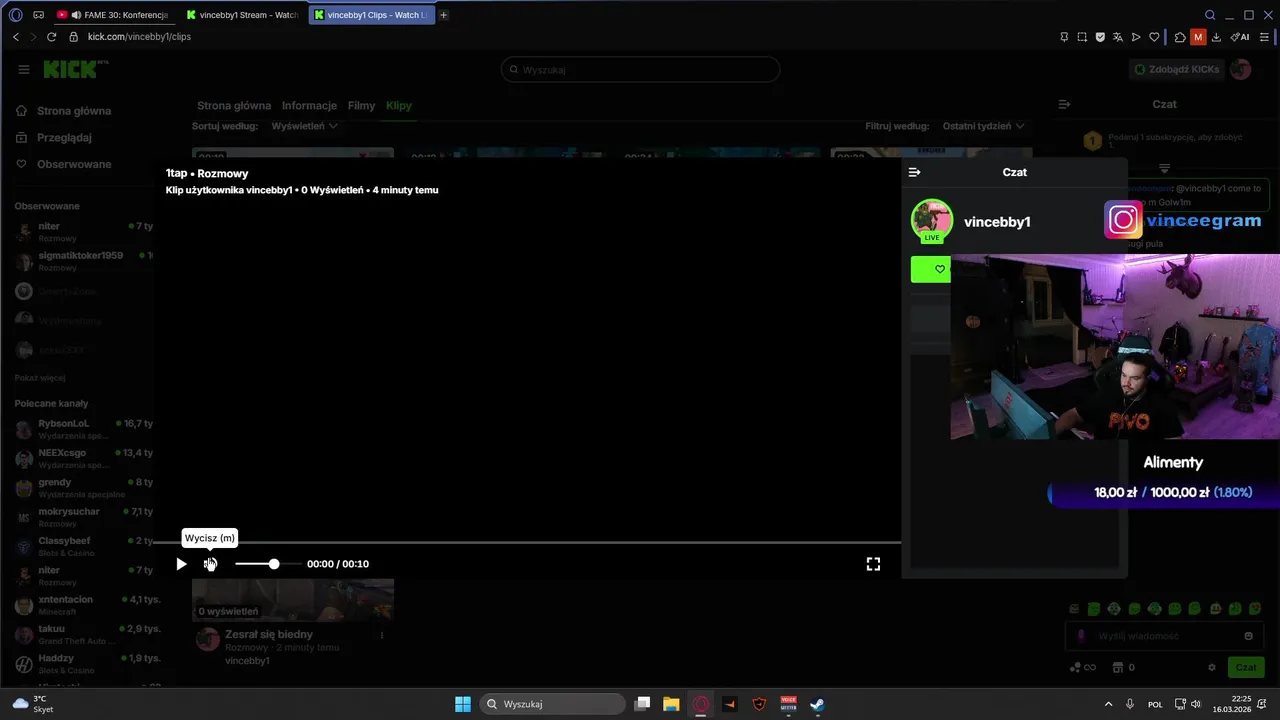Open the browser translate icon
This screenshot has width=1280, height=720.
click(1118, 37)
